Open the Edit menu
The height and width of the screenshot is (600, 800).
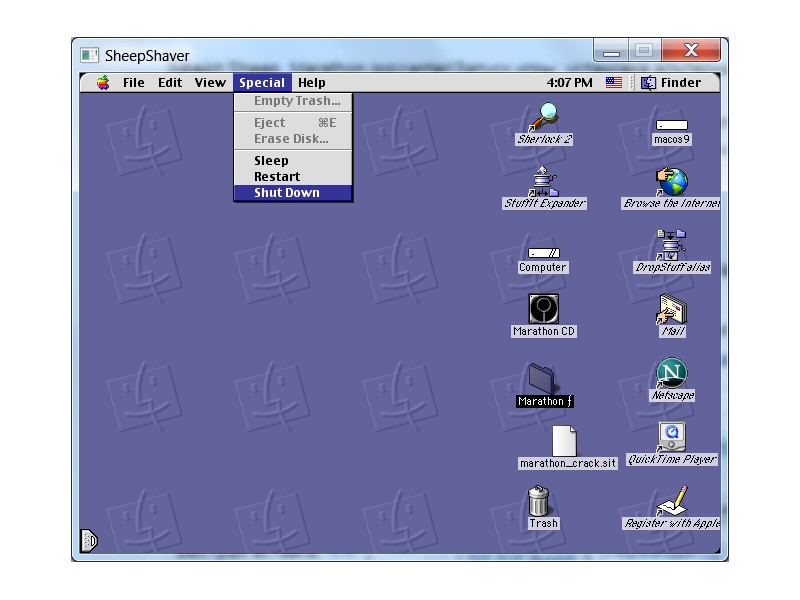(x=170, y=83)
